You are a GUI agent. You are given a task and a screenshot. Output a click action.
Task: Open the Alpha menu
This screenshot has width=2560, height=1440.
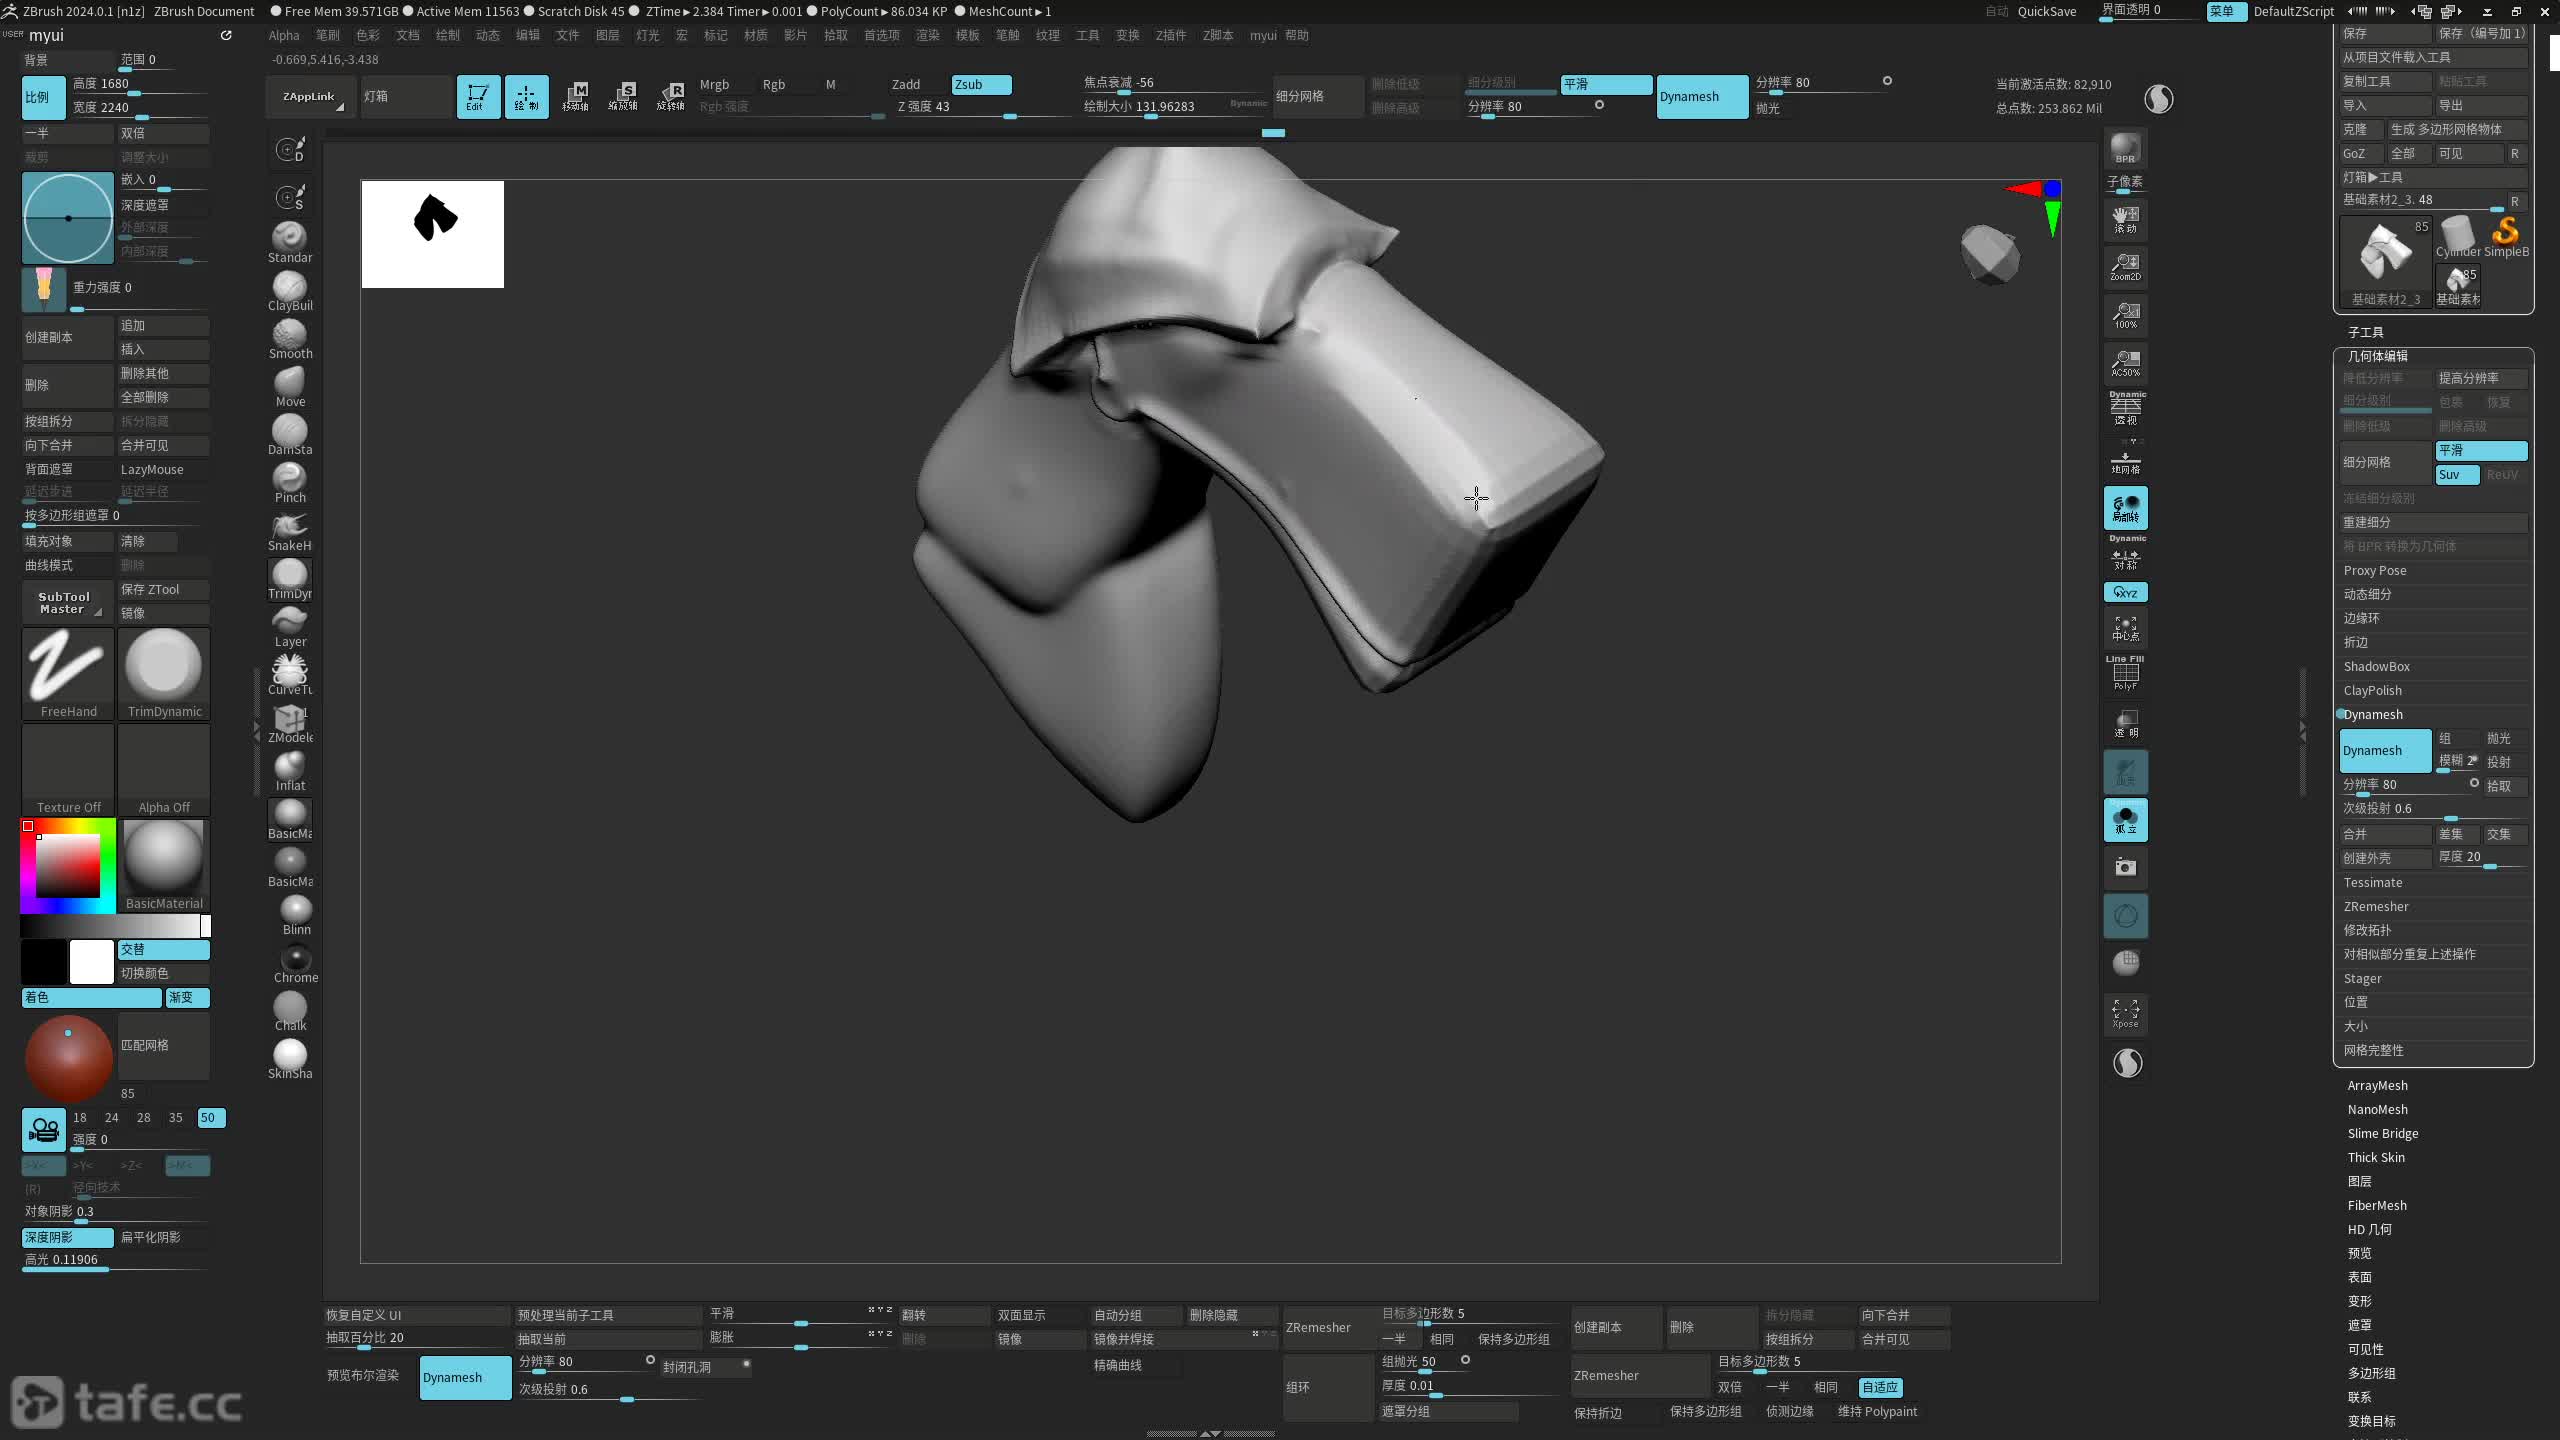point(284,35)
